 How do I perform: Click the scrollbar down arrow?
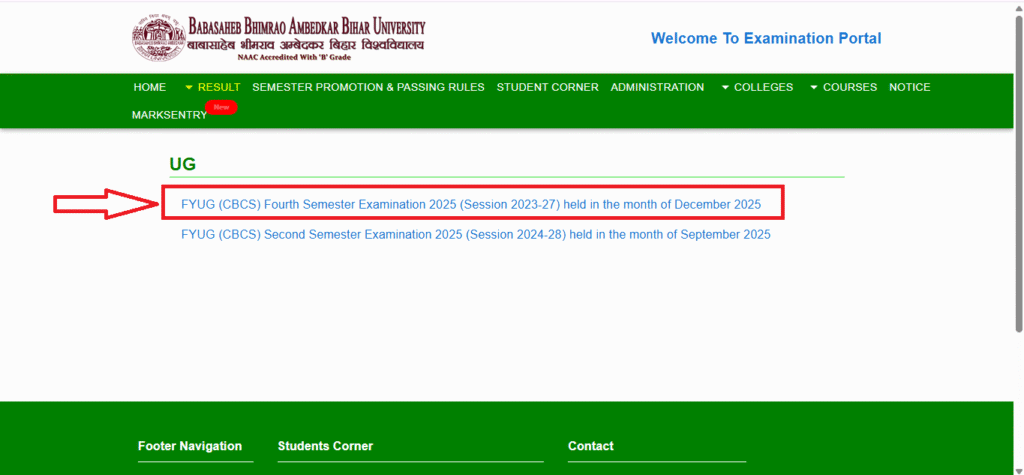(x=1019, y=470)
